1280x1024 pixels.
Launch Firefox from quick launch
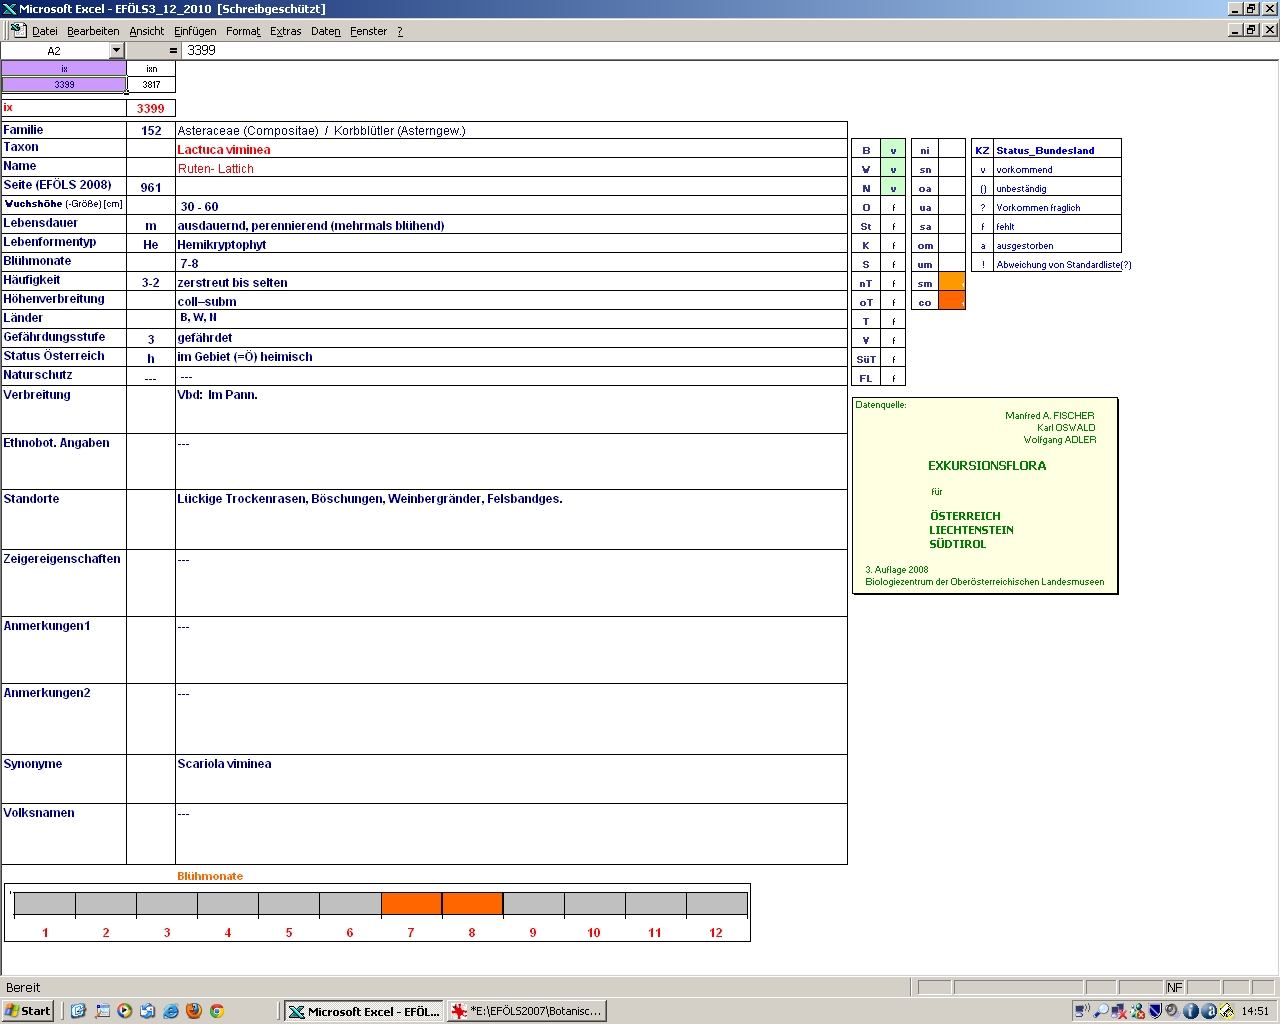pyautogui.click(x=194, y=1011)
